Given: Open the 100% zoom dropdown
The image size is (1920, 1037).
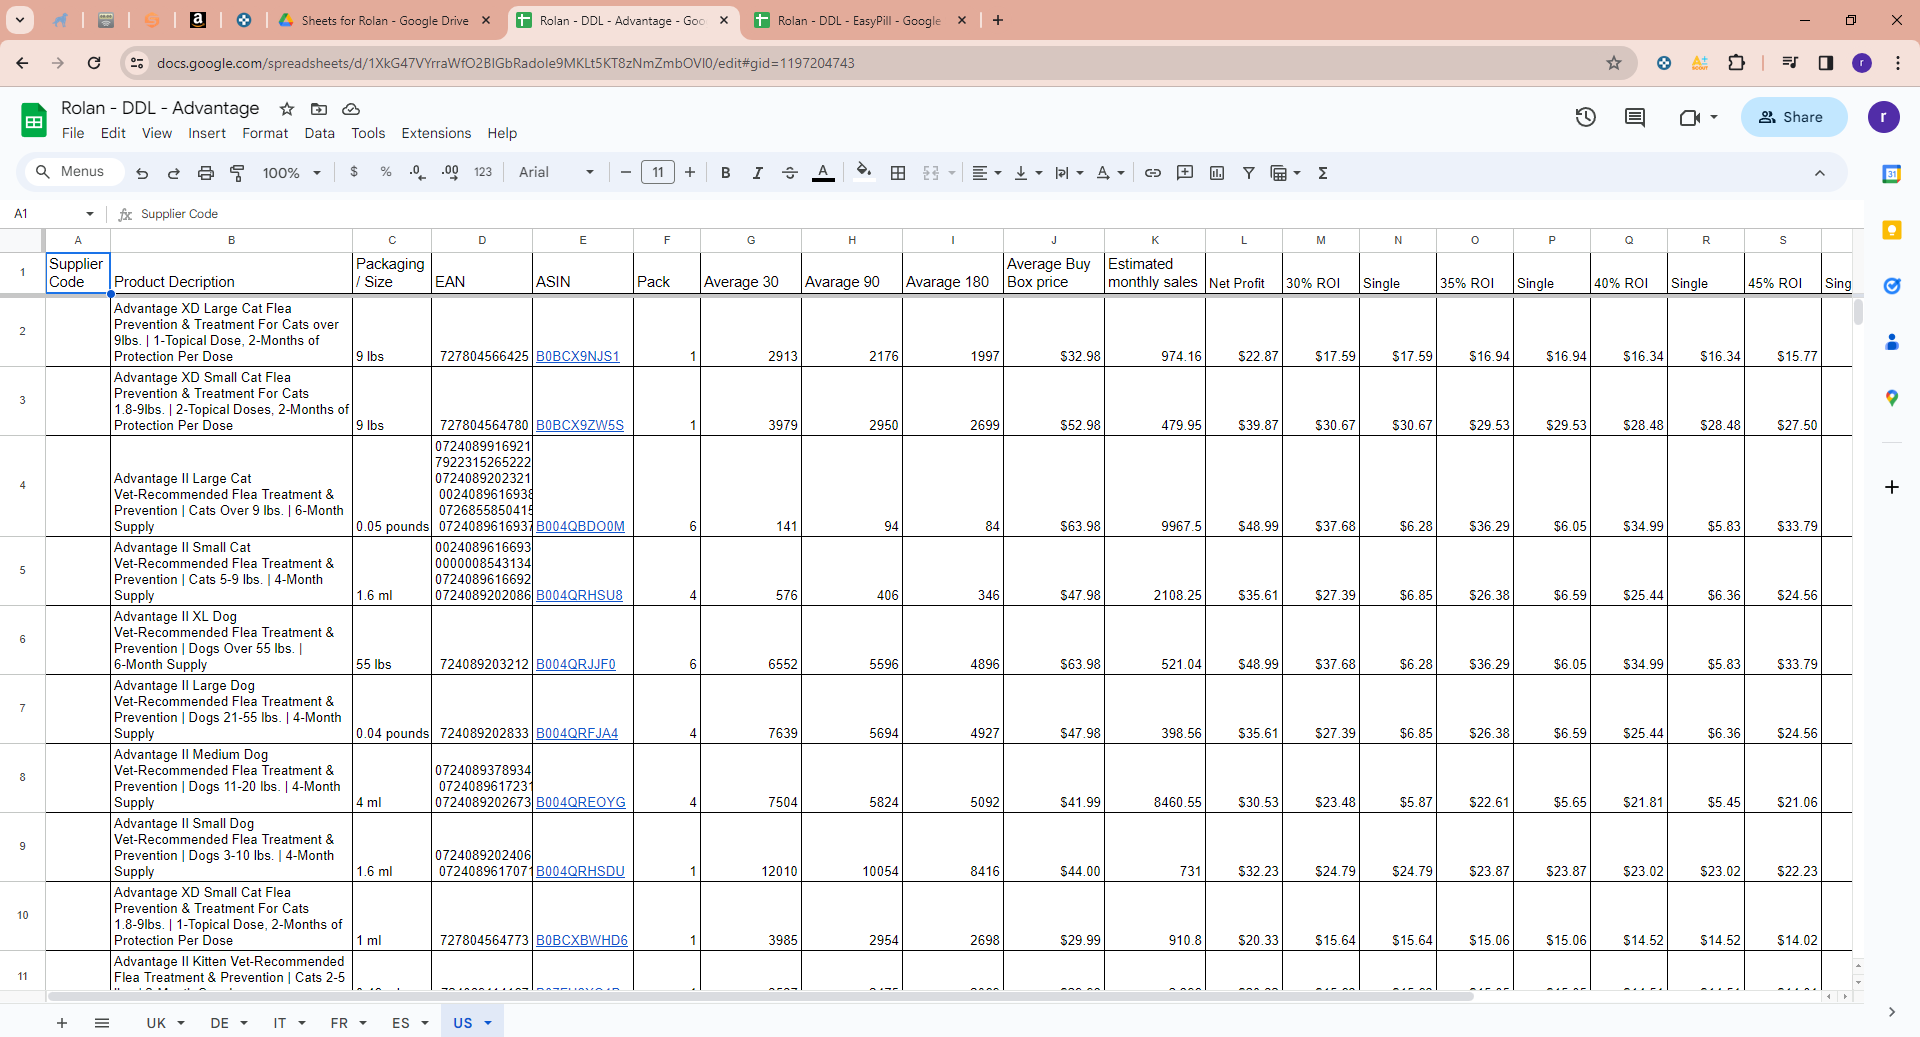Looking at the screenshot, I should (291, 173).
